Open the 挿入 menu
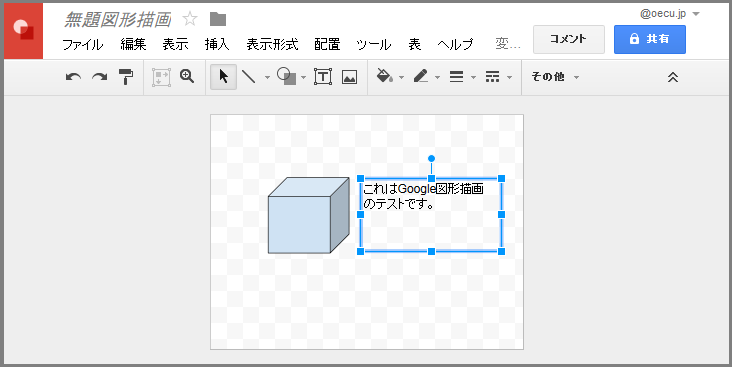Viewport: 732px width, 367px height. pos(217,44)
